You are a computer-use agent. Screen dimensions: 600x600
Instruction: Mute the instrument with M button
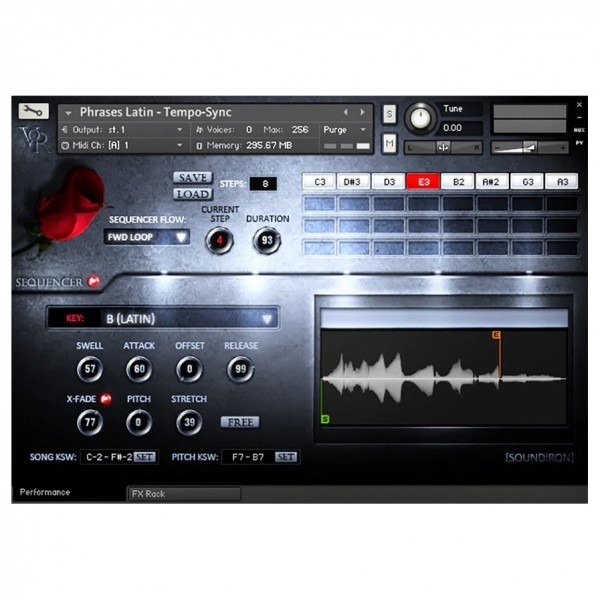pos(389,143)
